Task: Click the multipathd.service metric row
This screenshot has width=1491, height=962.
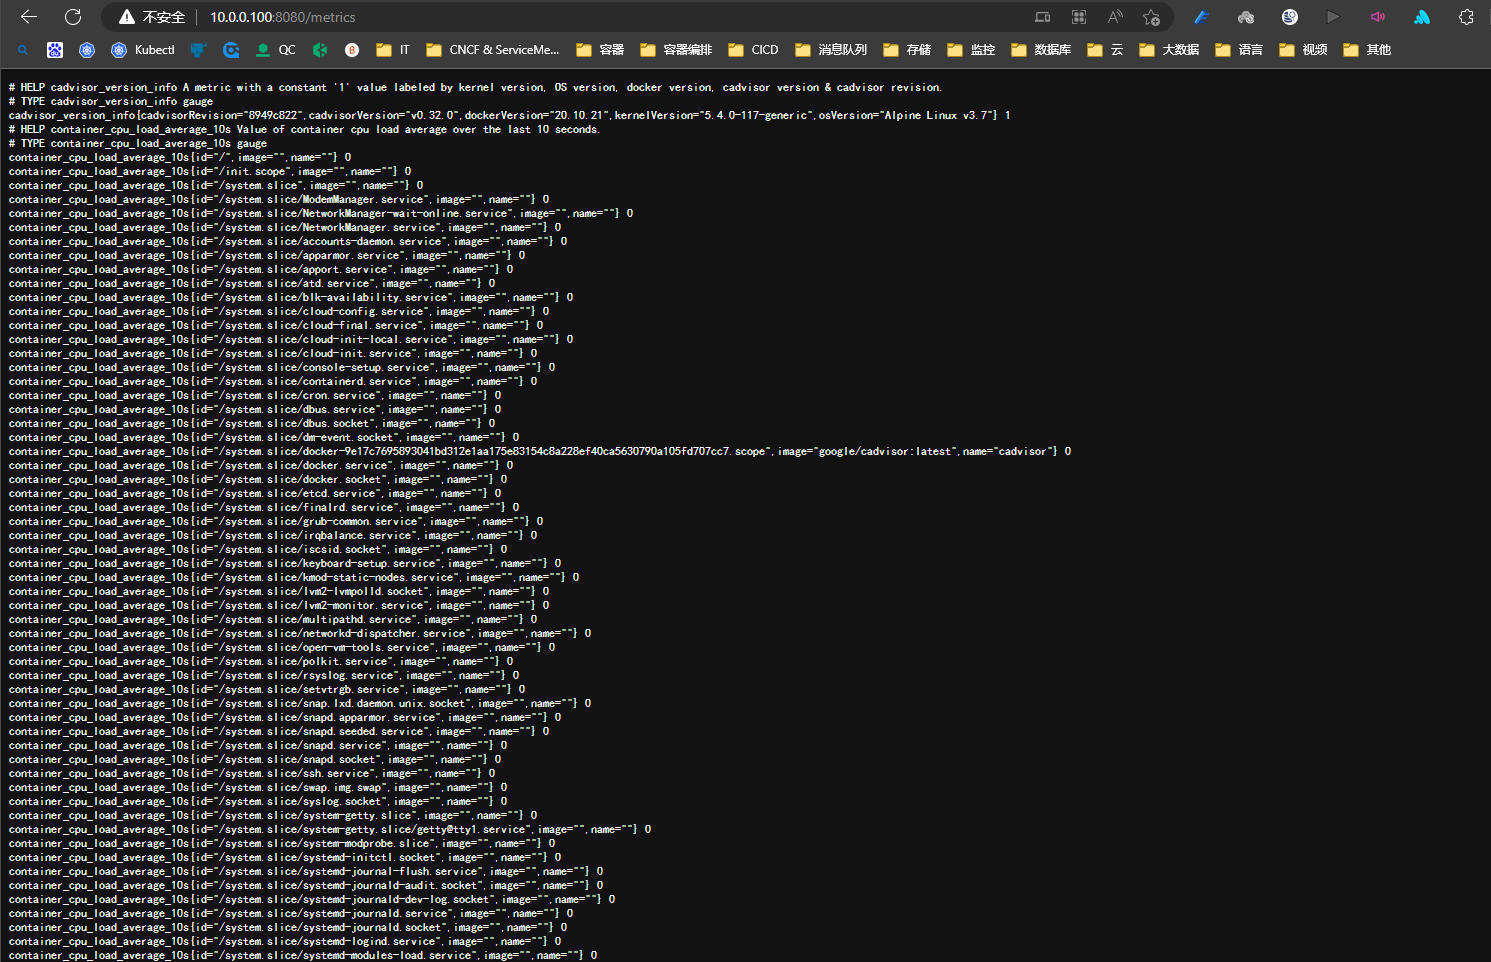Action: [273, 619]
